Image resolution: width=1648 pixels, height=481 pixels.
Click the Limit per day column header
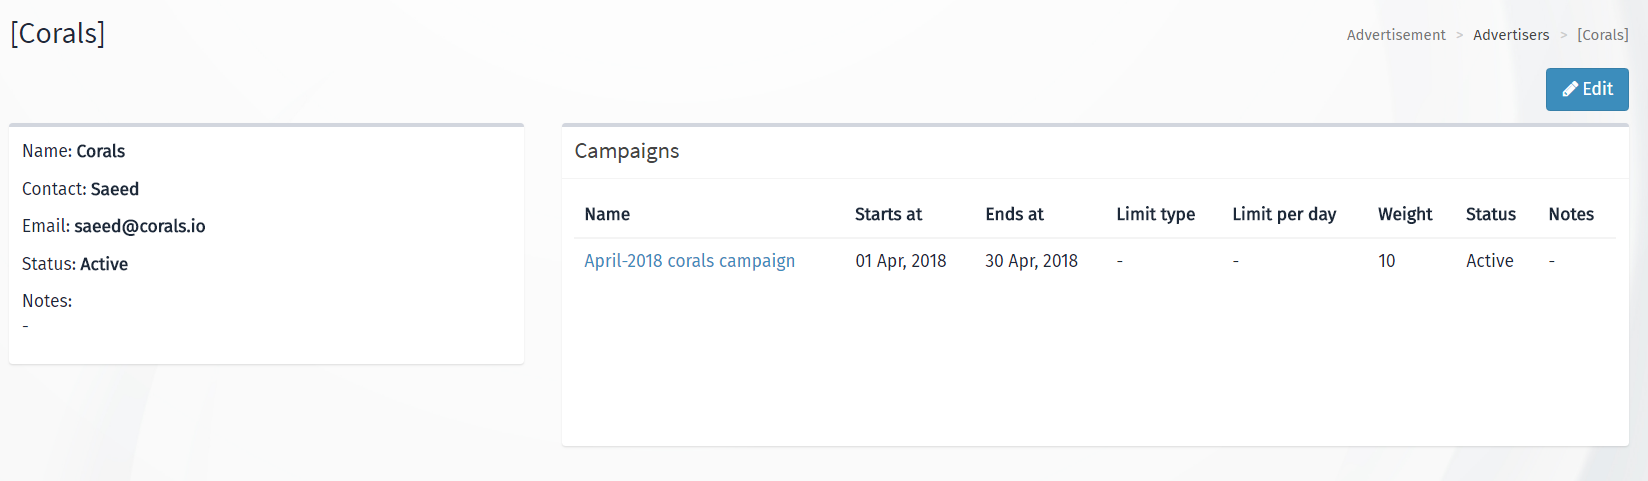click(1284, 214)
